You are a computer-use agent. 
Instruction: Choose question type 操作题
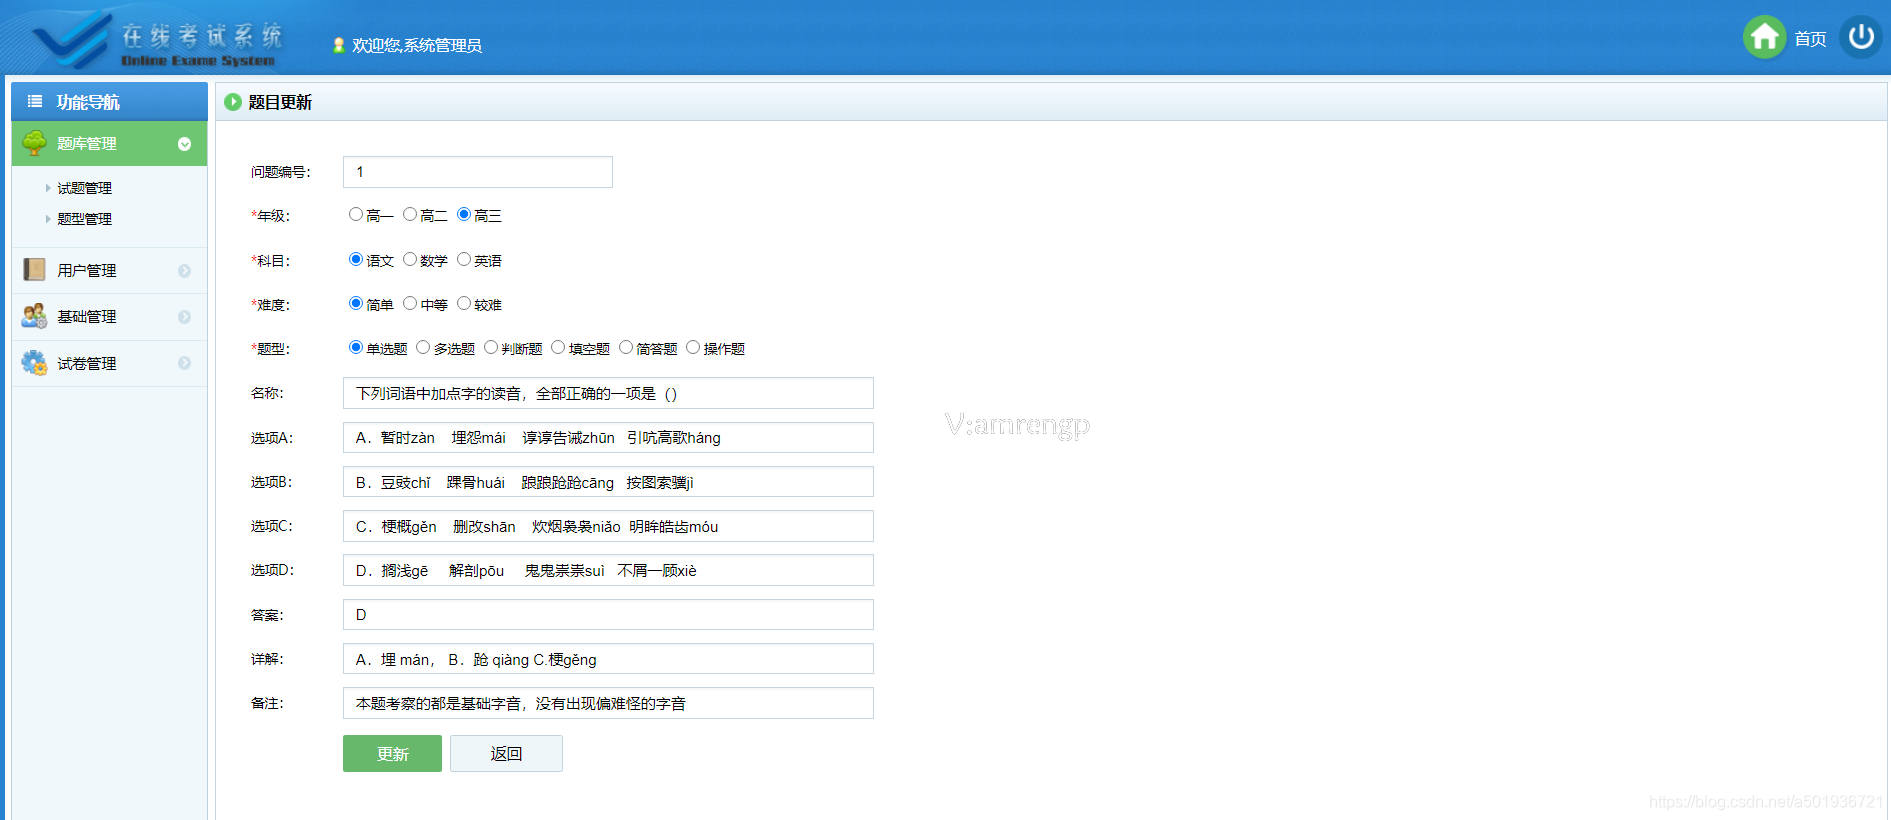tap(693, 347)
